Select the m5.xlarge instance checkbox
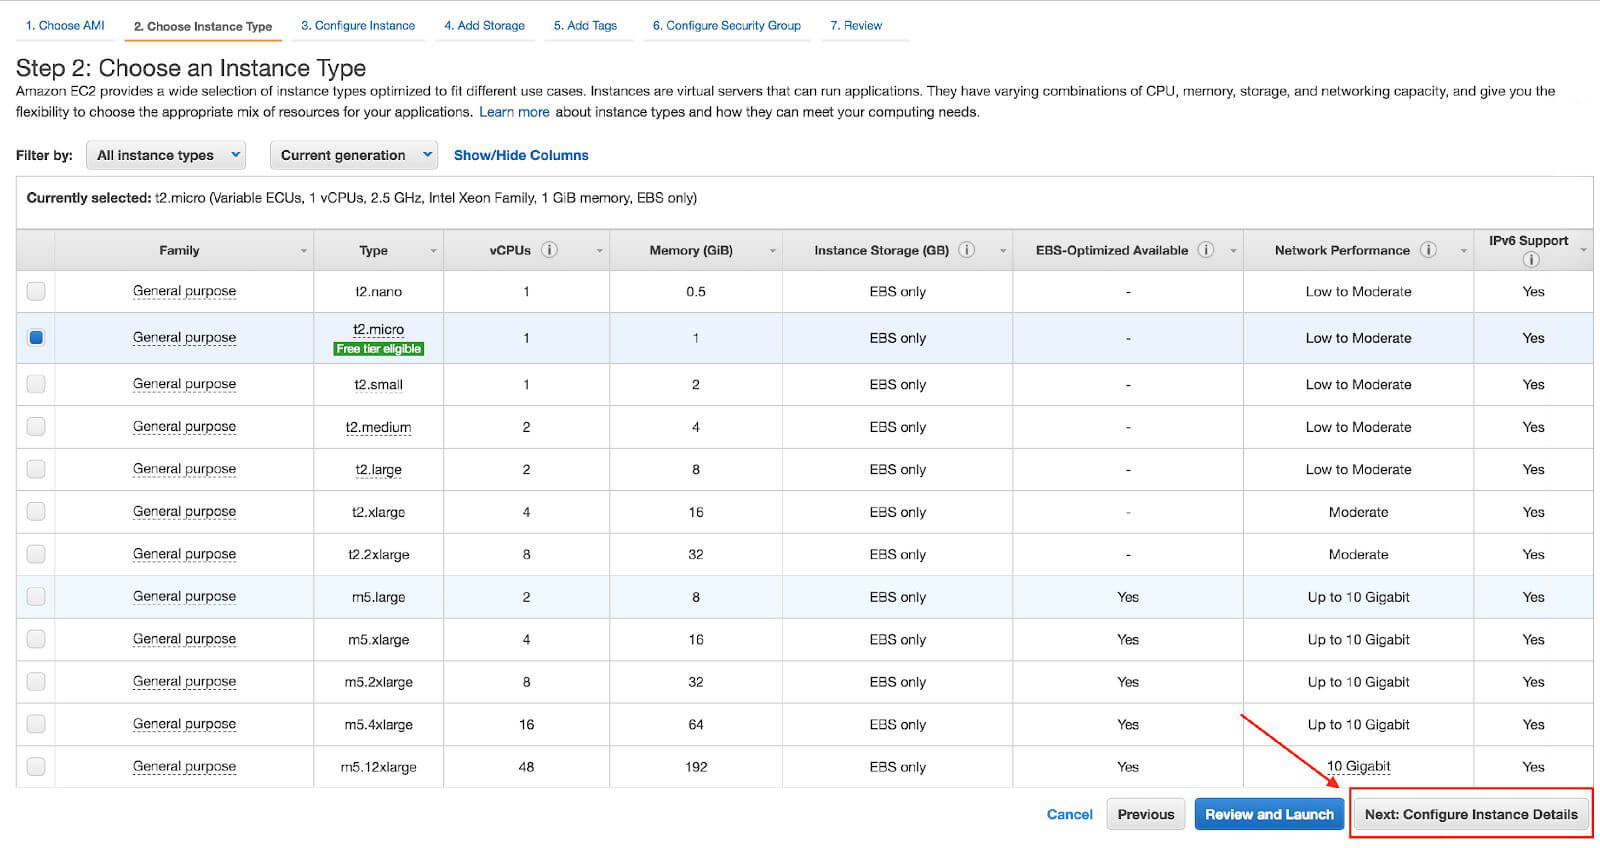The height and width of the screenshot is (848, 1600). 36,639
